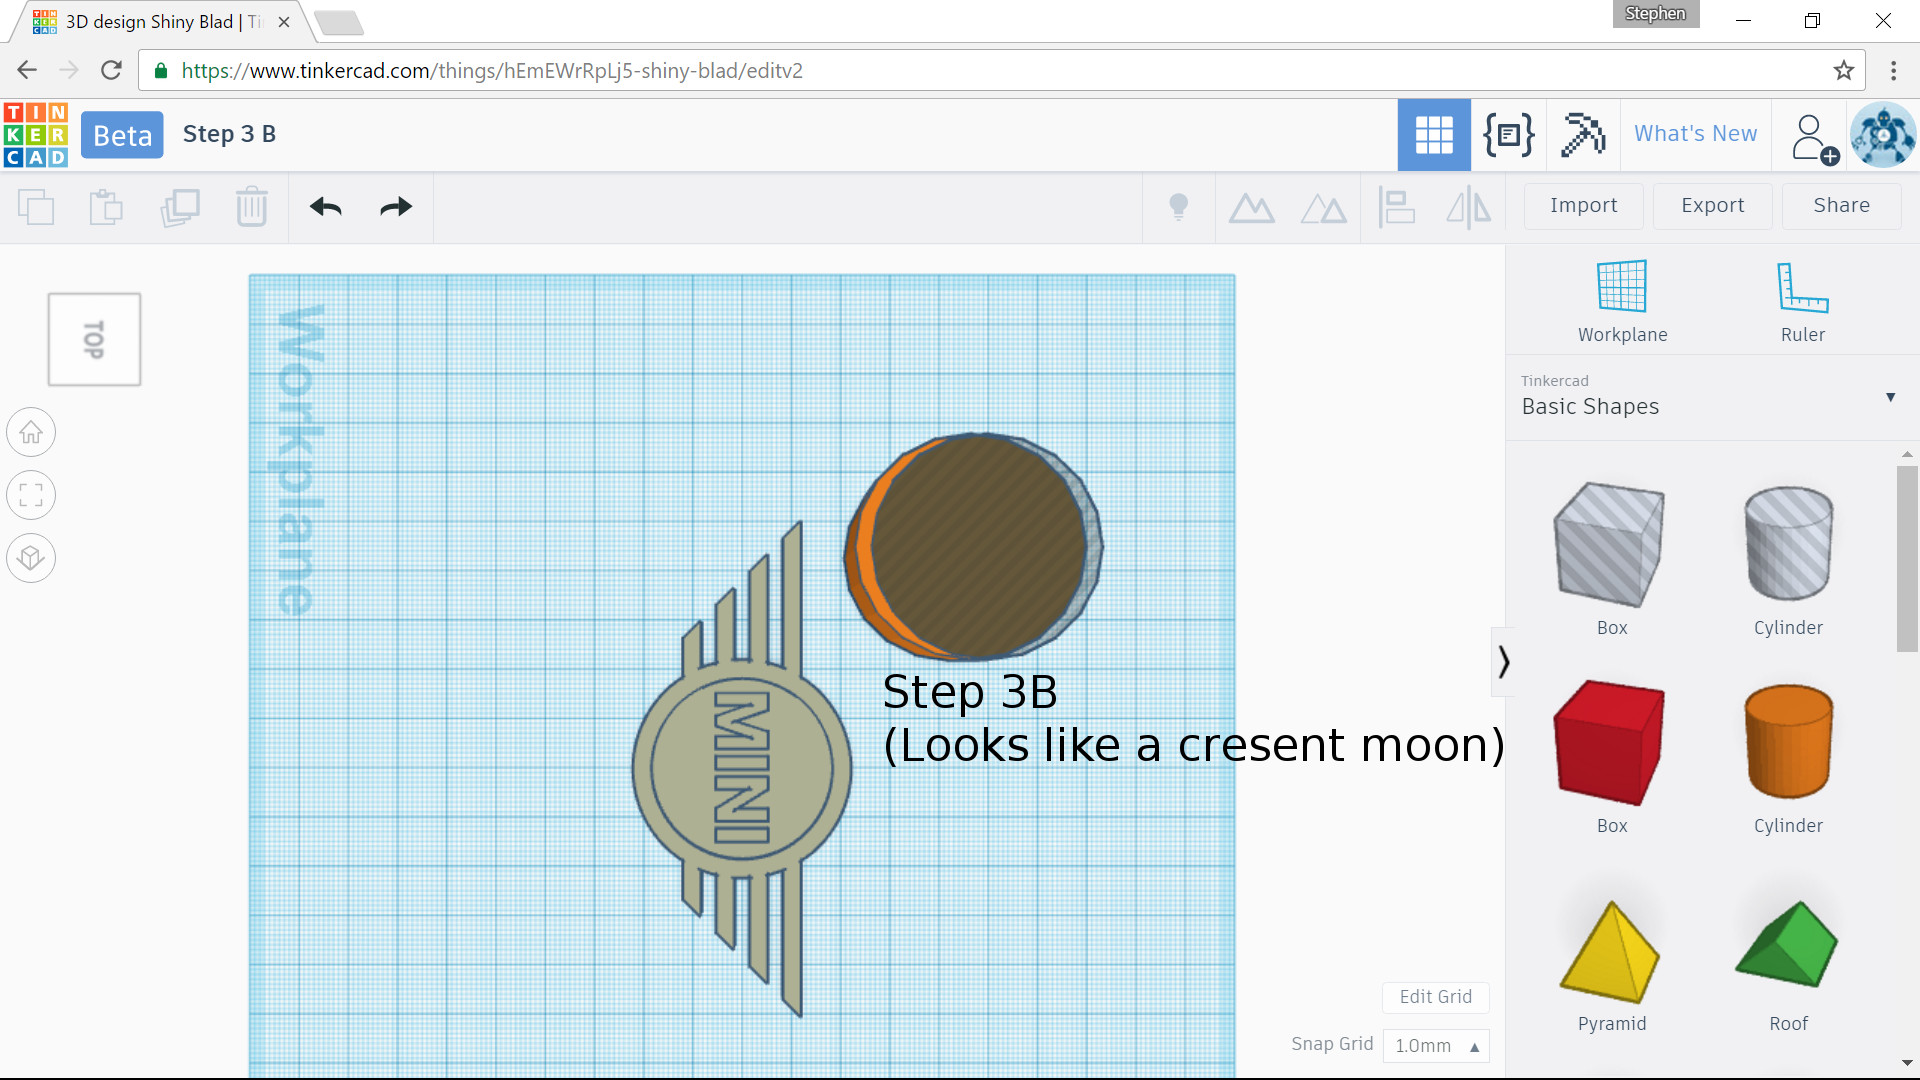Undo the last action

pyautogui.click(x=326, y=207)
